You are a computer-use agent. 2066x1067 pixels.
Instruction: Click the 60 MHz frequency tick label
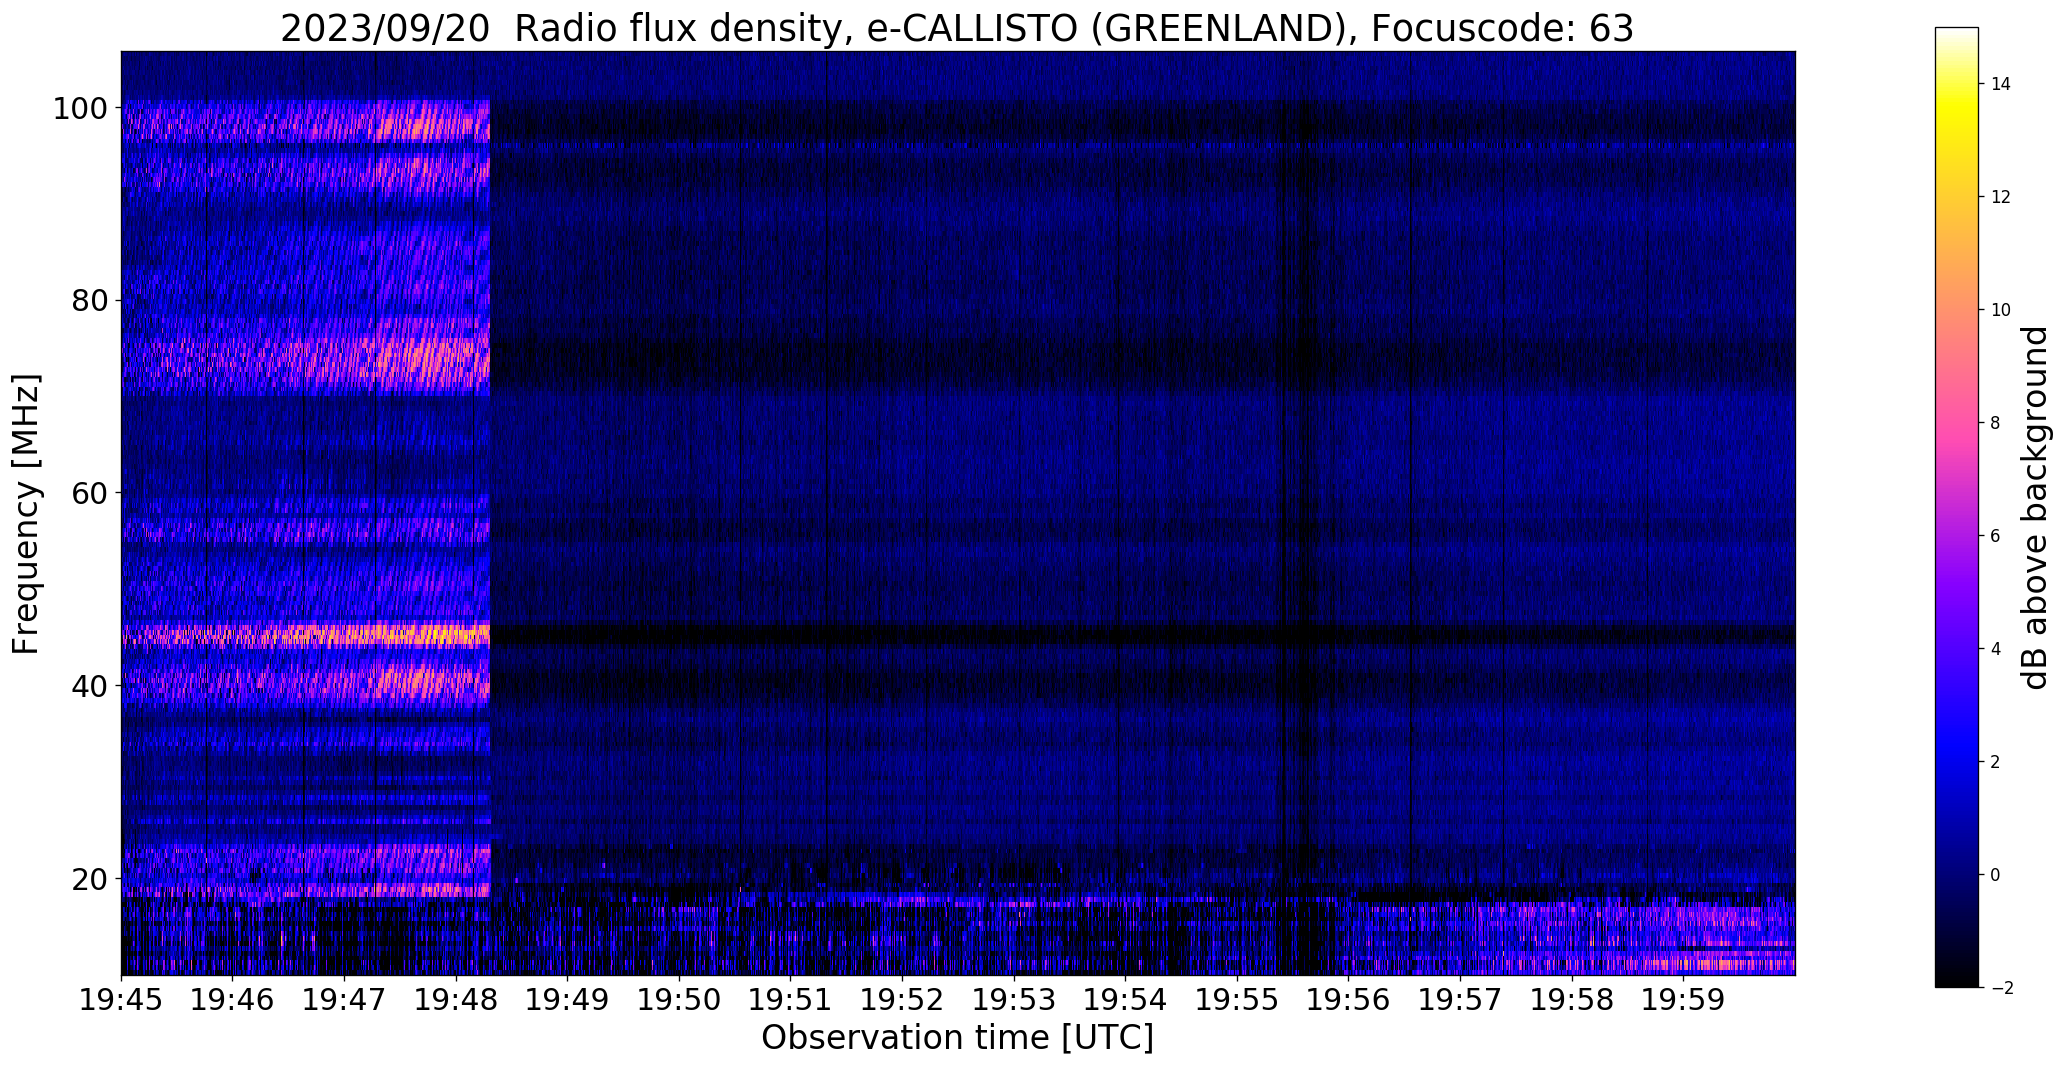(90, 493)
